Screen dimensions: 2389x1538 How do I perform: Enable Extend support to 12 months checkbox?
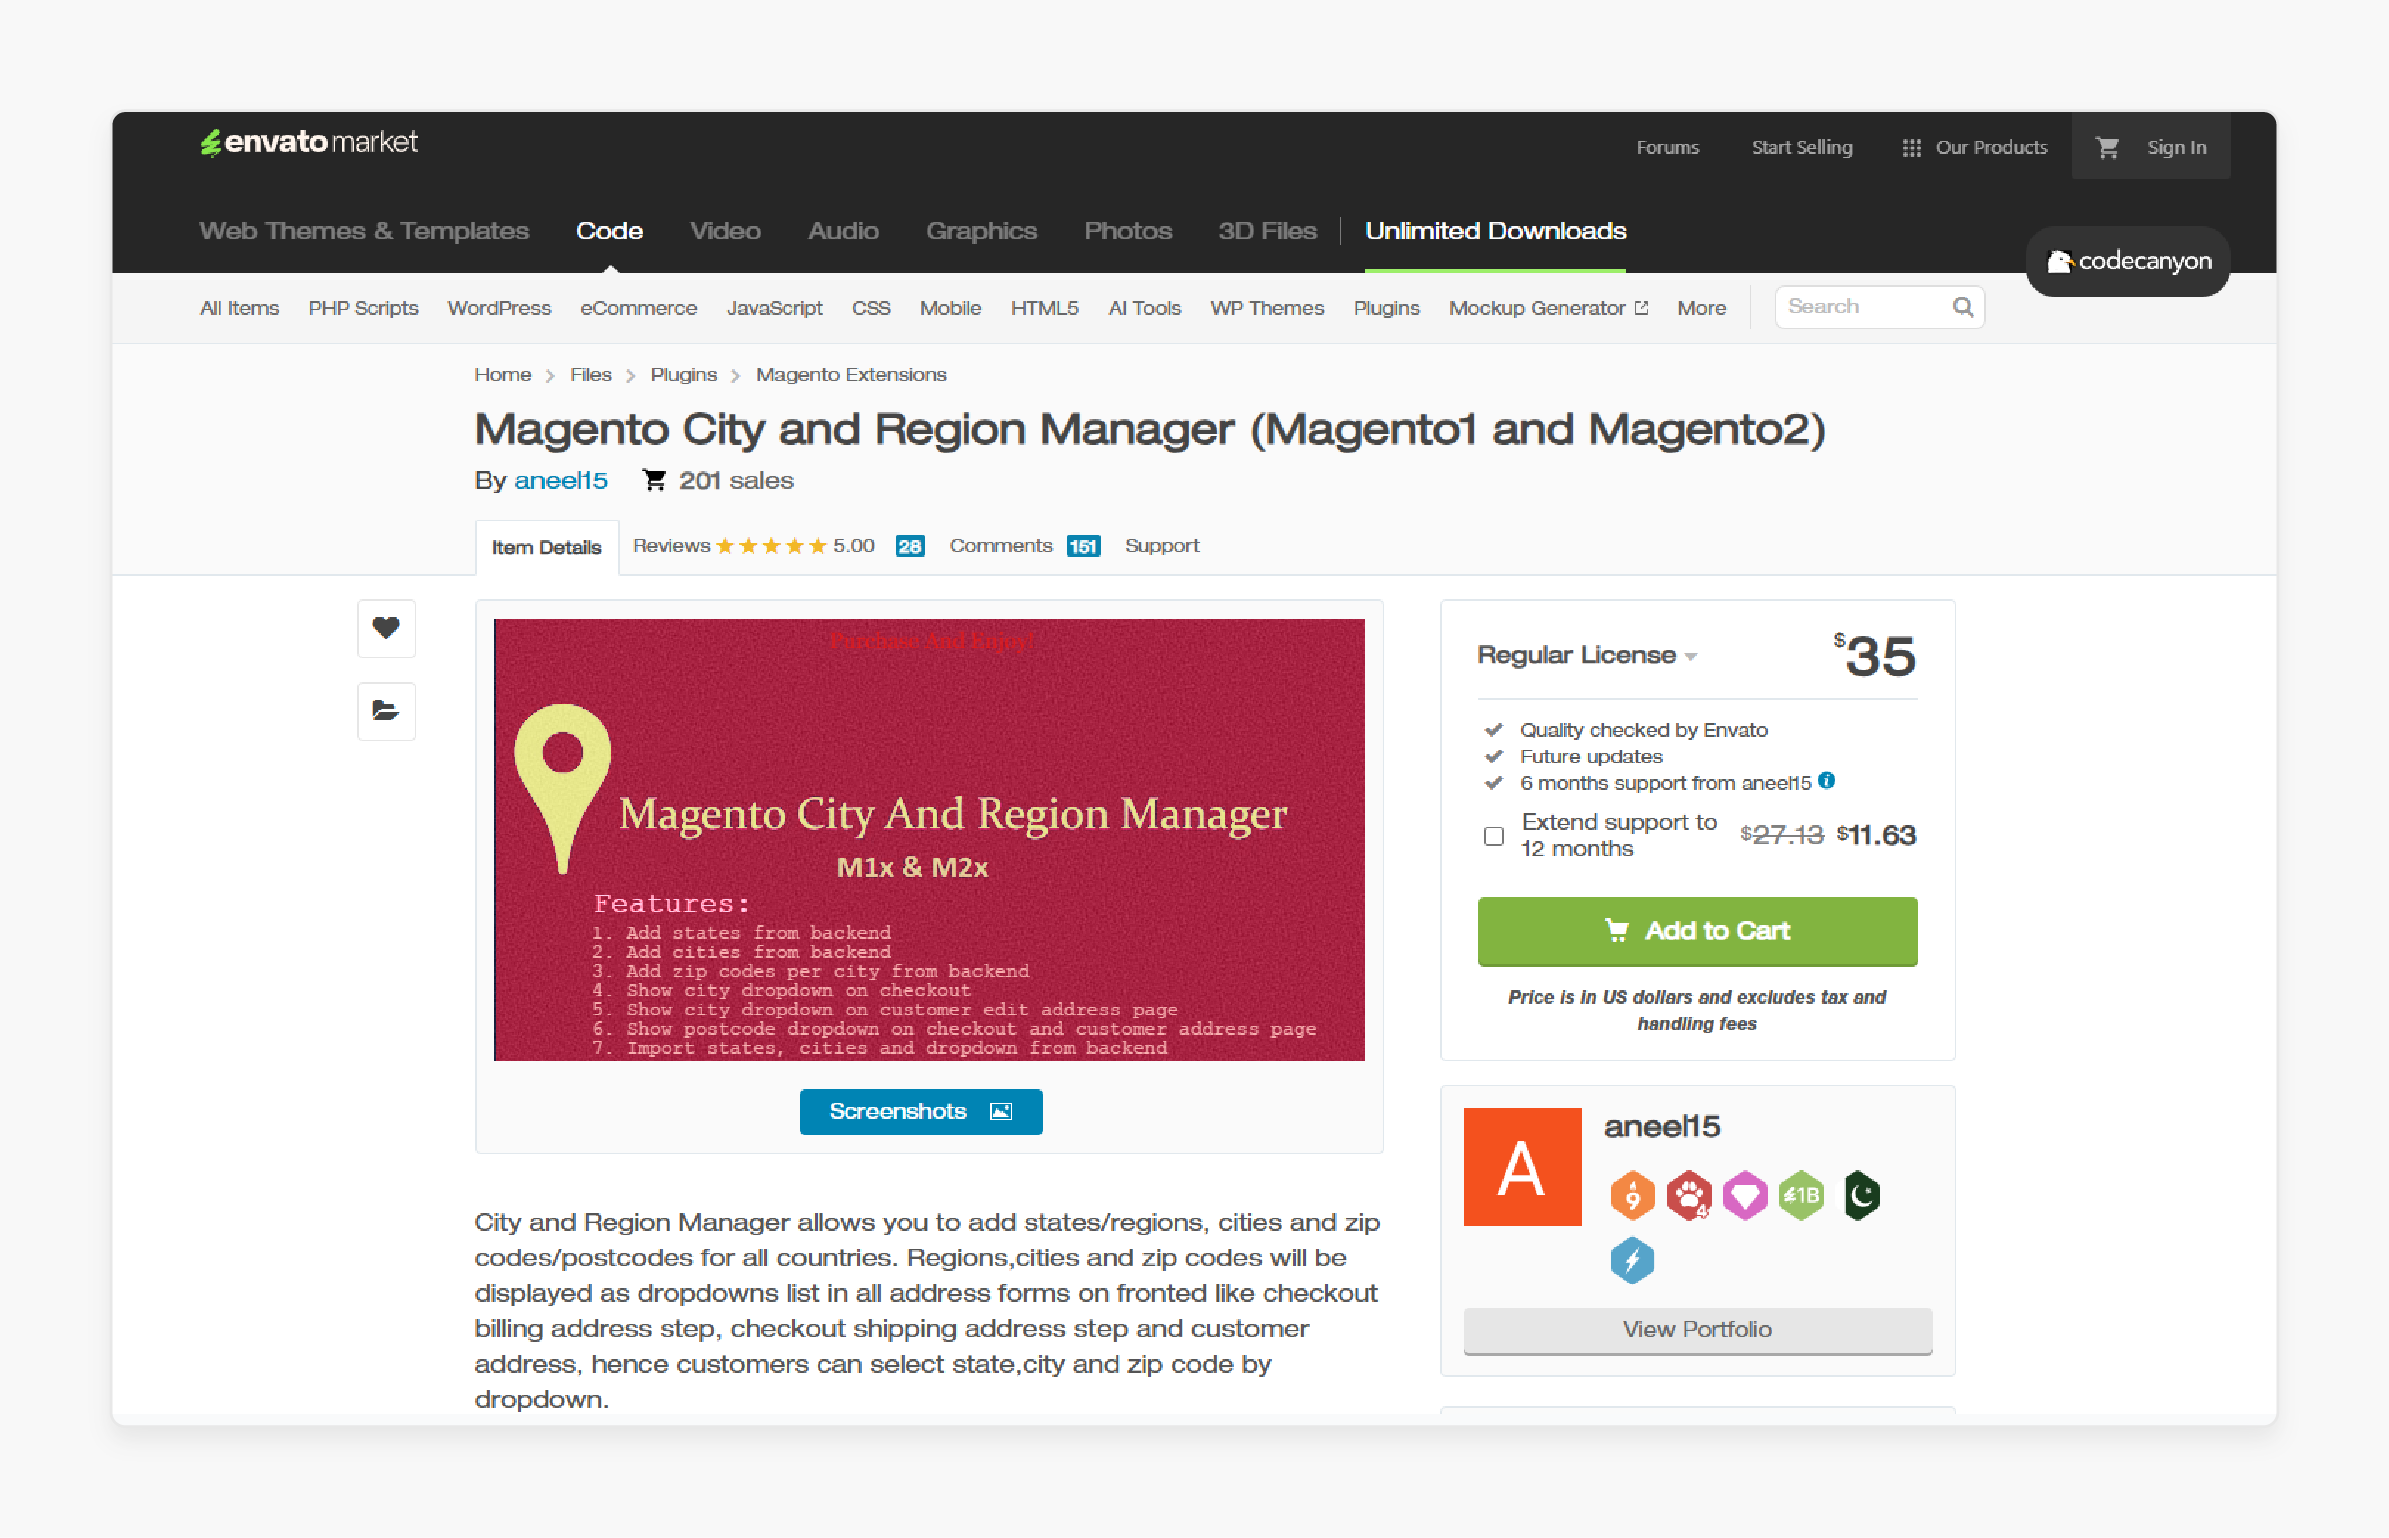click(x=1494, y=836)
